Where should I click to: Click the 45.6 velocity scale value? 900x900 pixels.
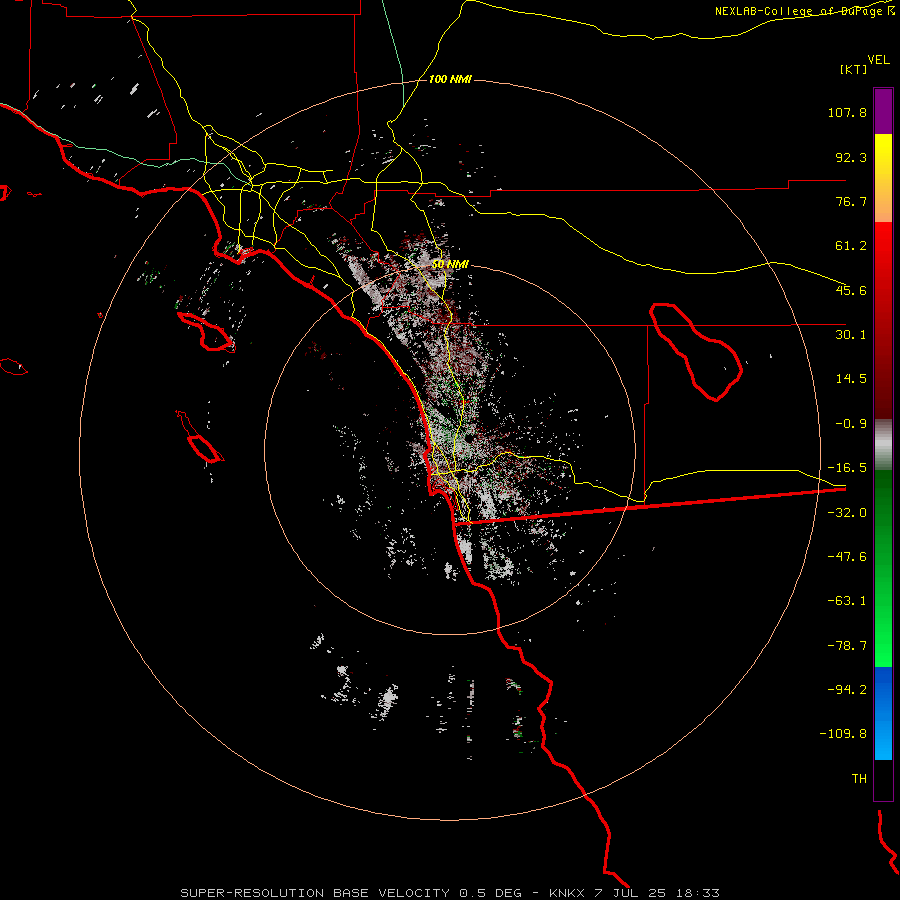pos(851,290)
